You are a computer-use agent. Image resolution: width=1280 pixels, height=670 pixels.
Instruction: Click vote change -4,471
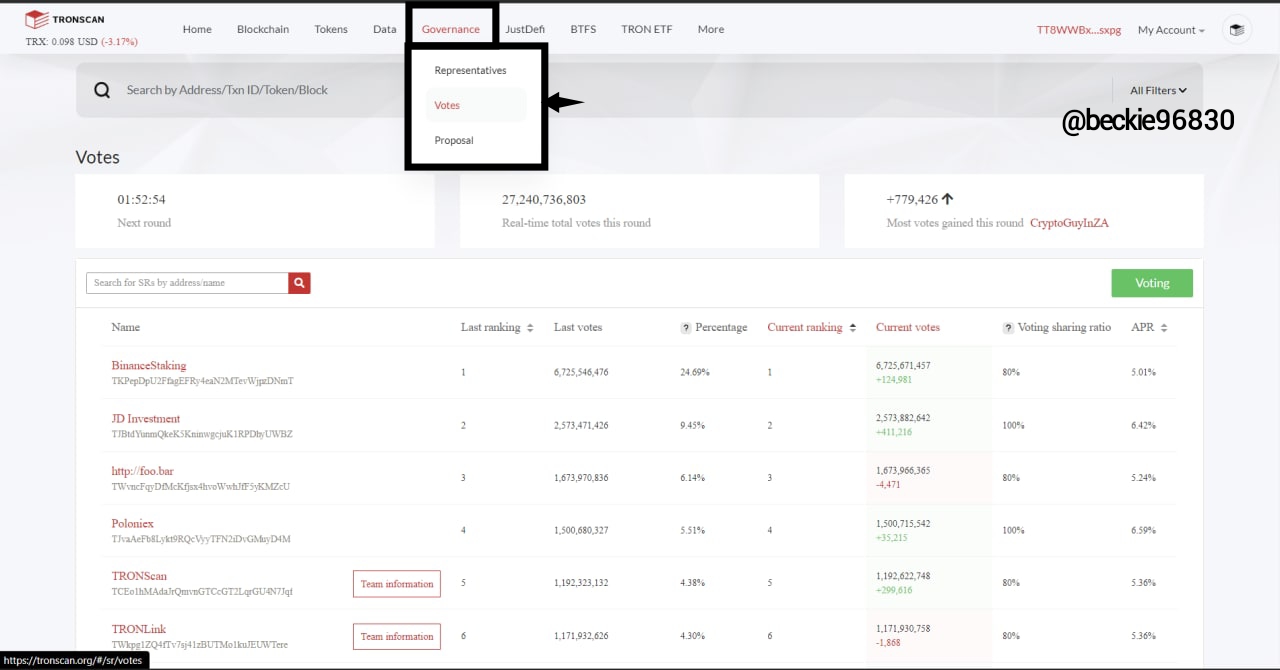click(x=888, y=485)
